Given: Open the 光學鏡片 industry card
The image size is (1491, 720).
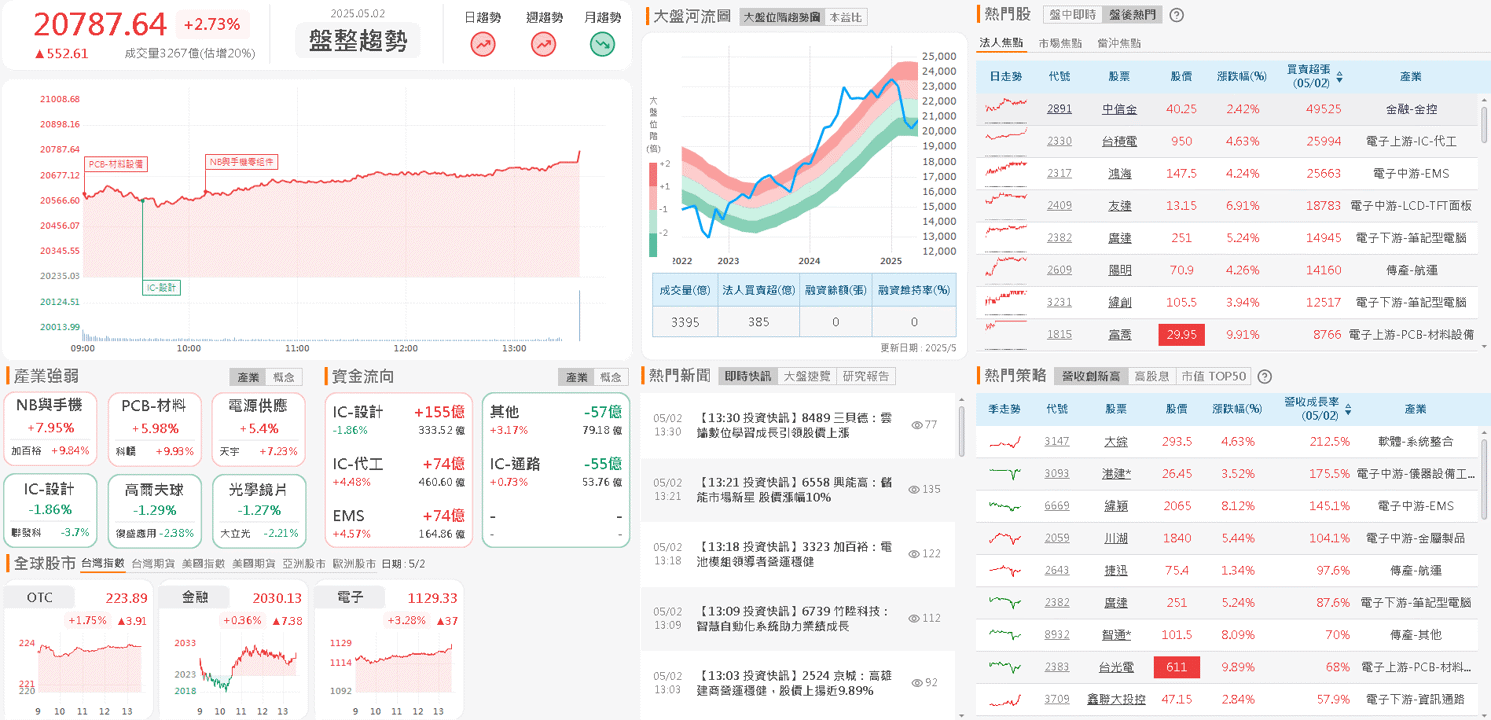Looking at the screenshot, I should pos(259,510).
